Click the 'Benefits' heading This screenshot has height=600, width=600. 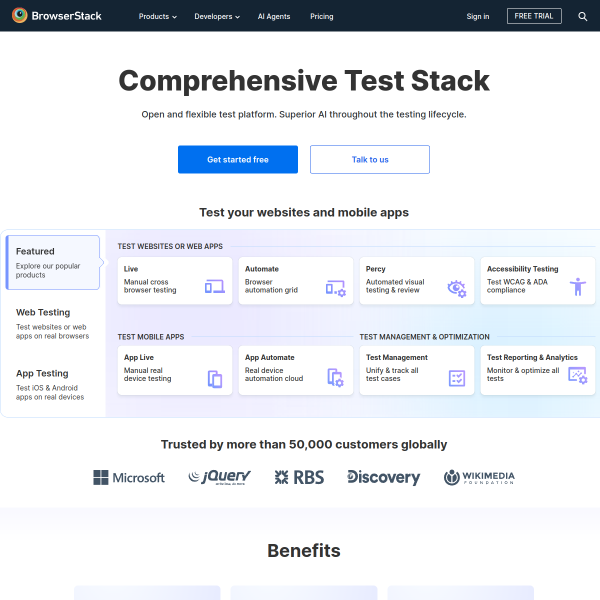point(304,551)
